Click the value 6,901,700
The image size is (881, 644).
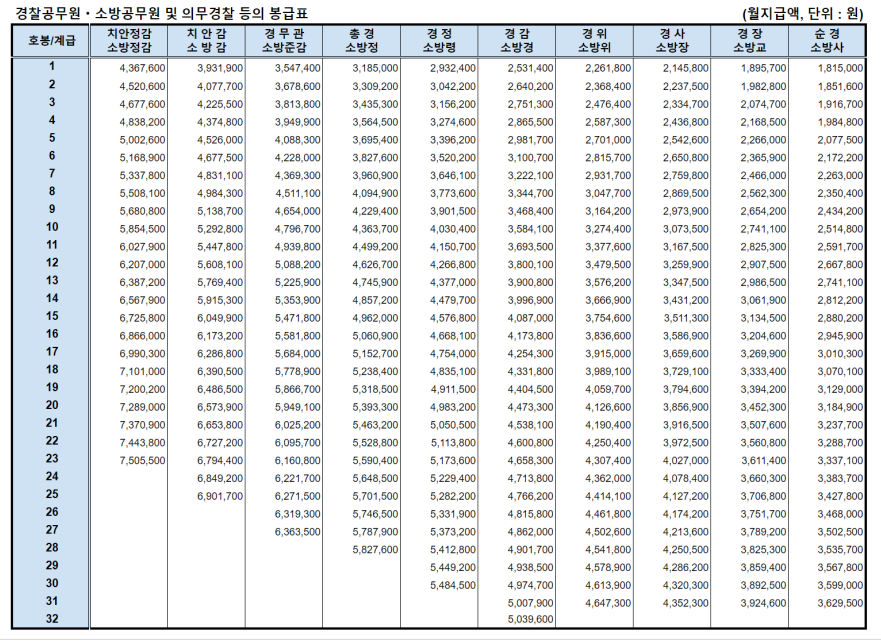pos(220,497)
